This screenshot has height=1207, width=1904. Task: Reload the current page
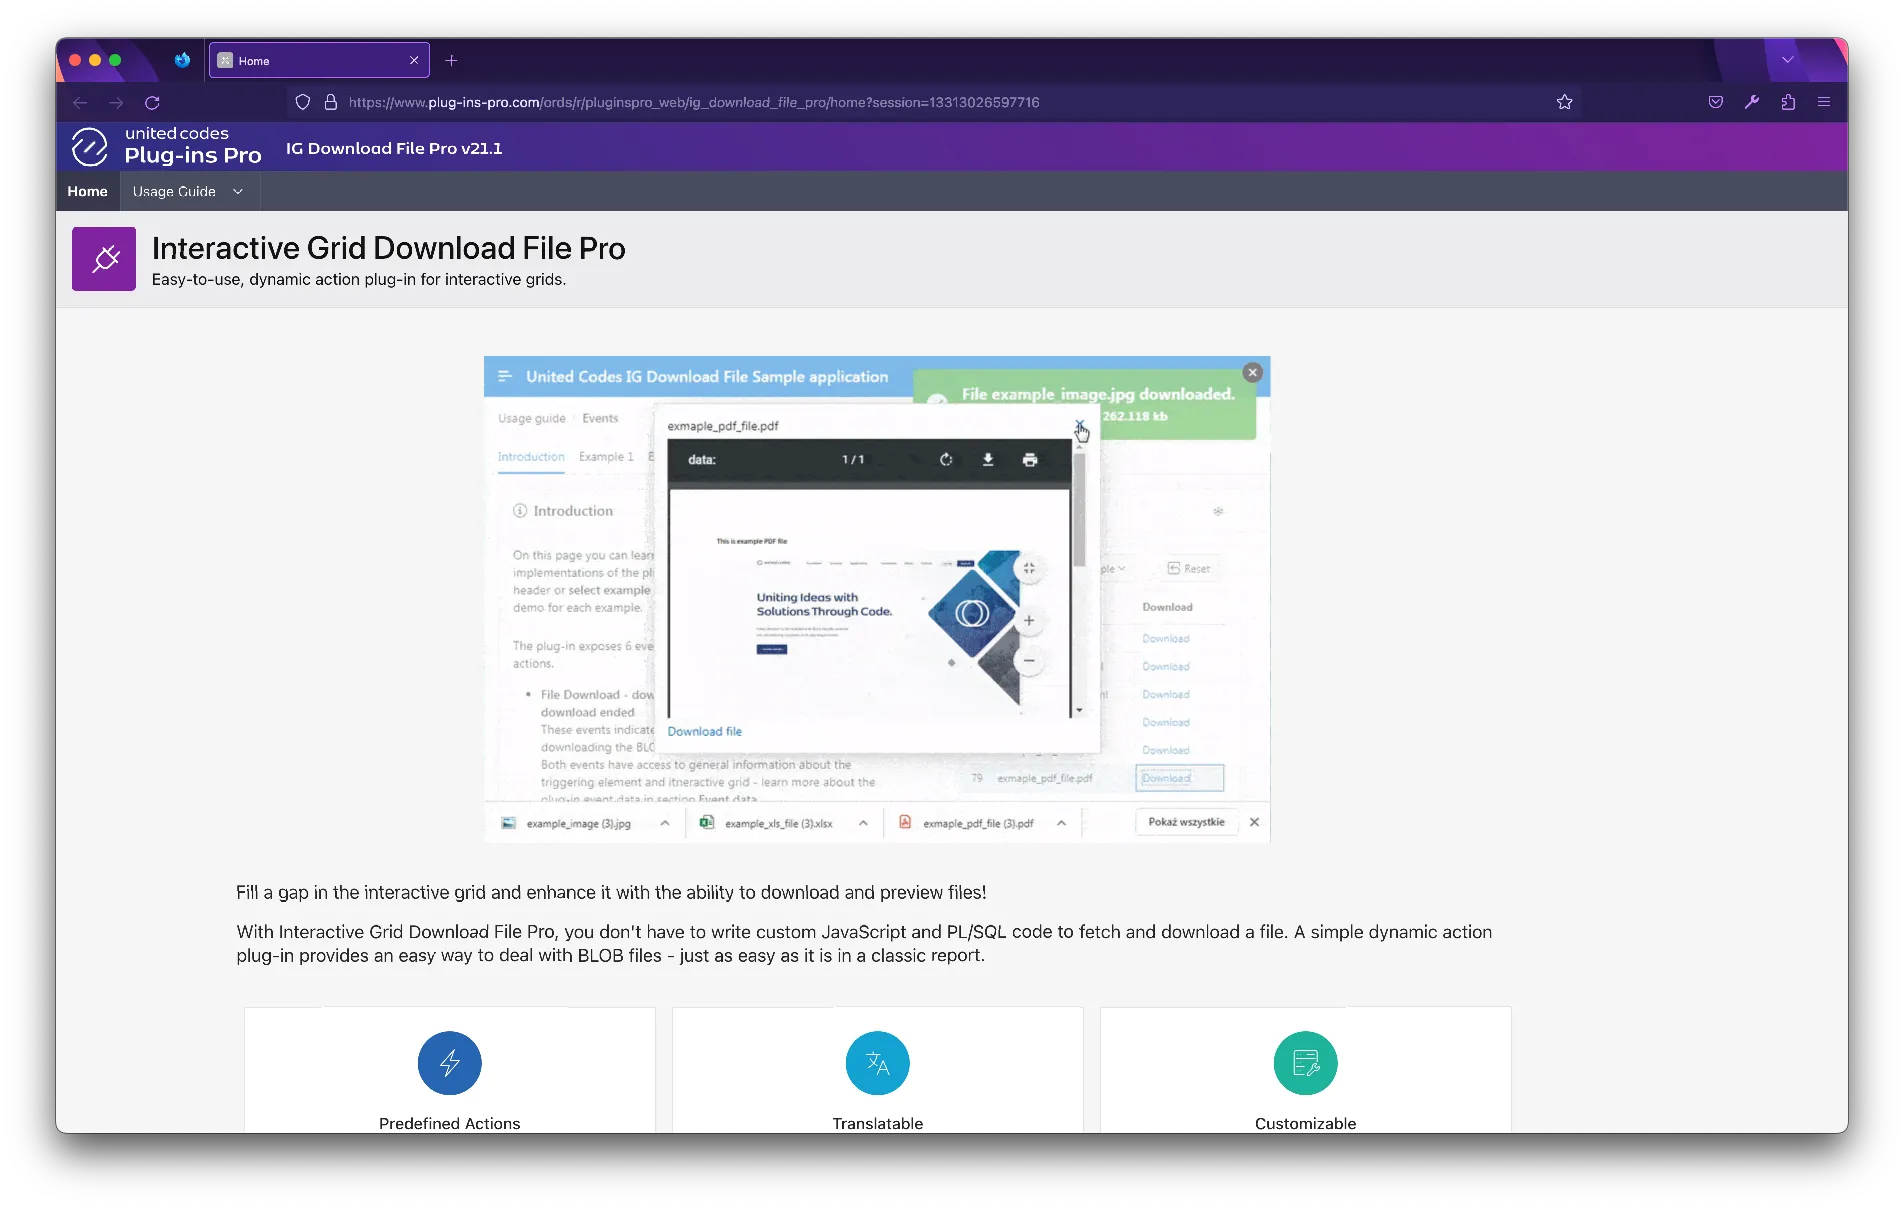[152, 102]
